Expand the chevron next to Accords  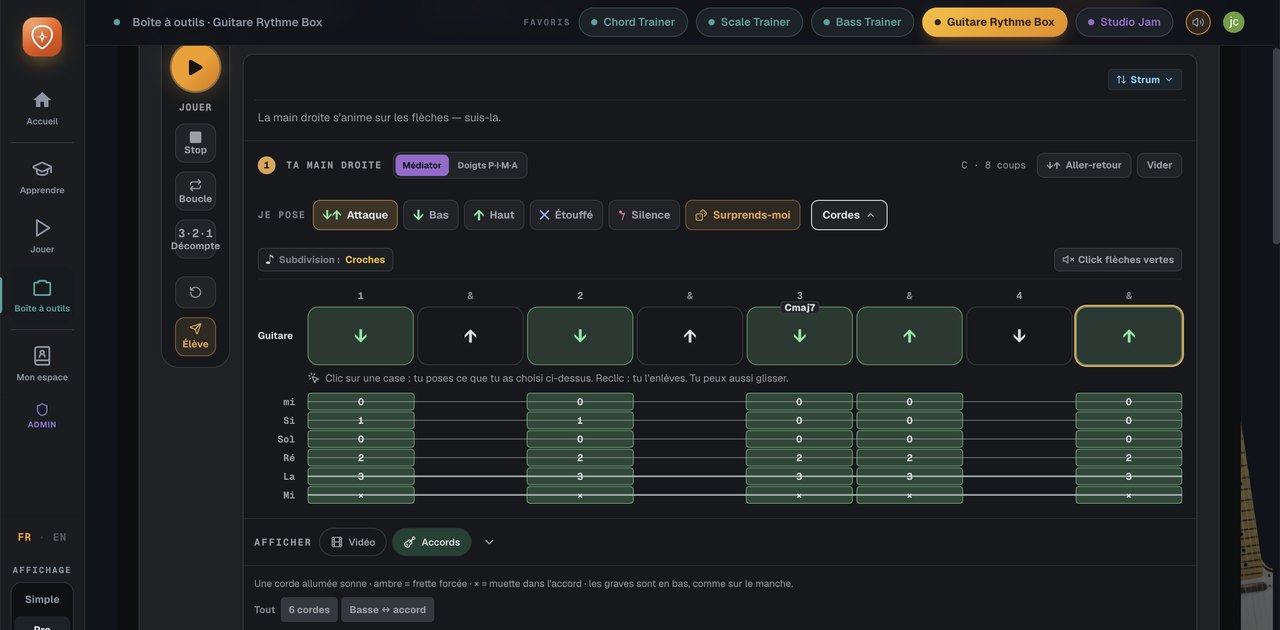(x=489, y=542)
